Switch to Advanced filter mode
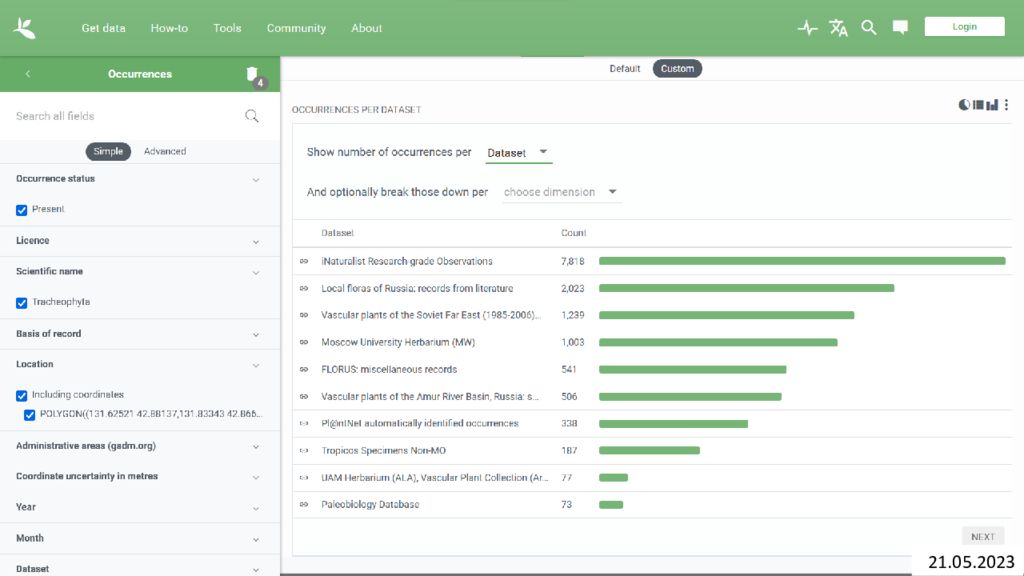 (x=165, y=152)
